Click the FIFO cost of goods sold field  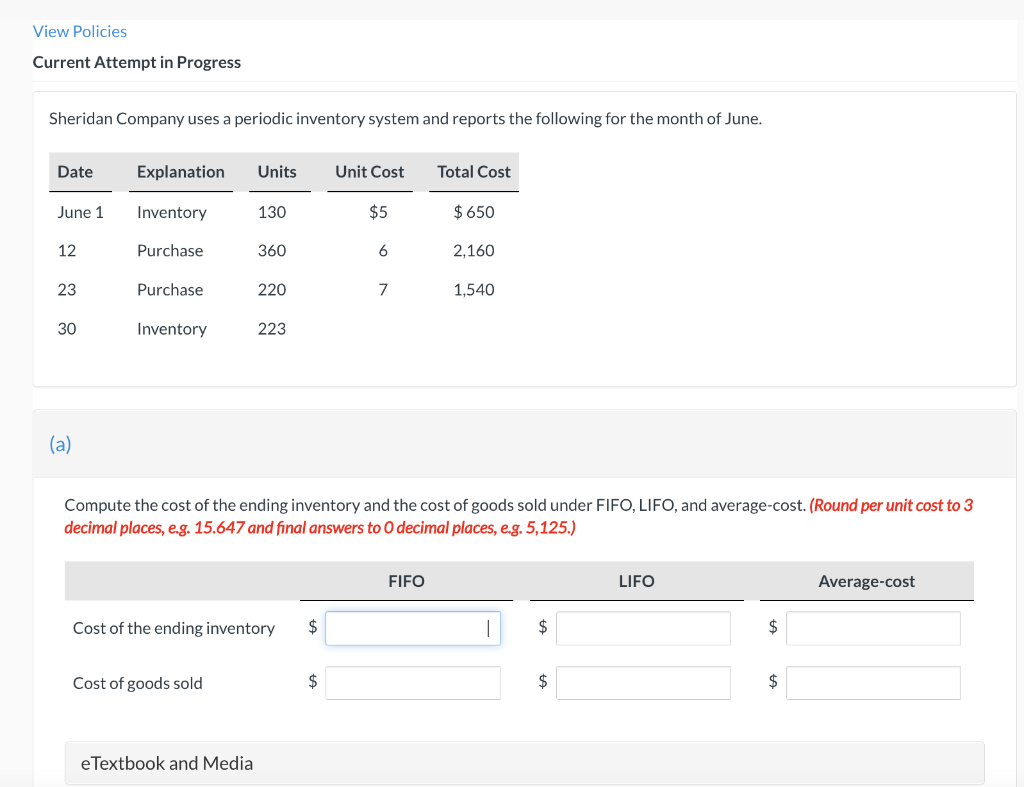coord(413,683)
